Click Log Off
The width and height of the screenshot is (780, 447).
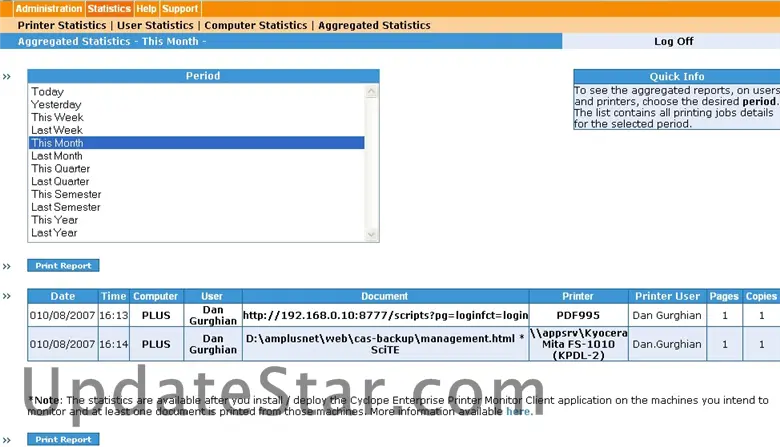point(674,41)
